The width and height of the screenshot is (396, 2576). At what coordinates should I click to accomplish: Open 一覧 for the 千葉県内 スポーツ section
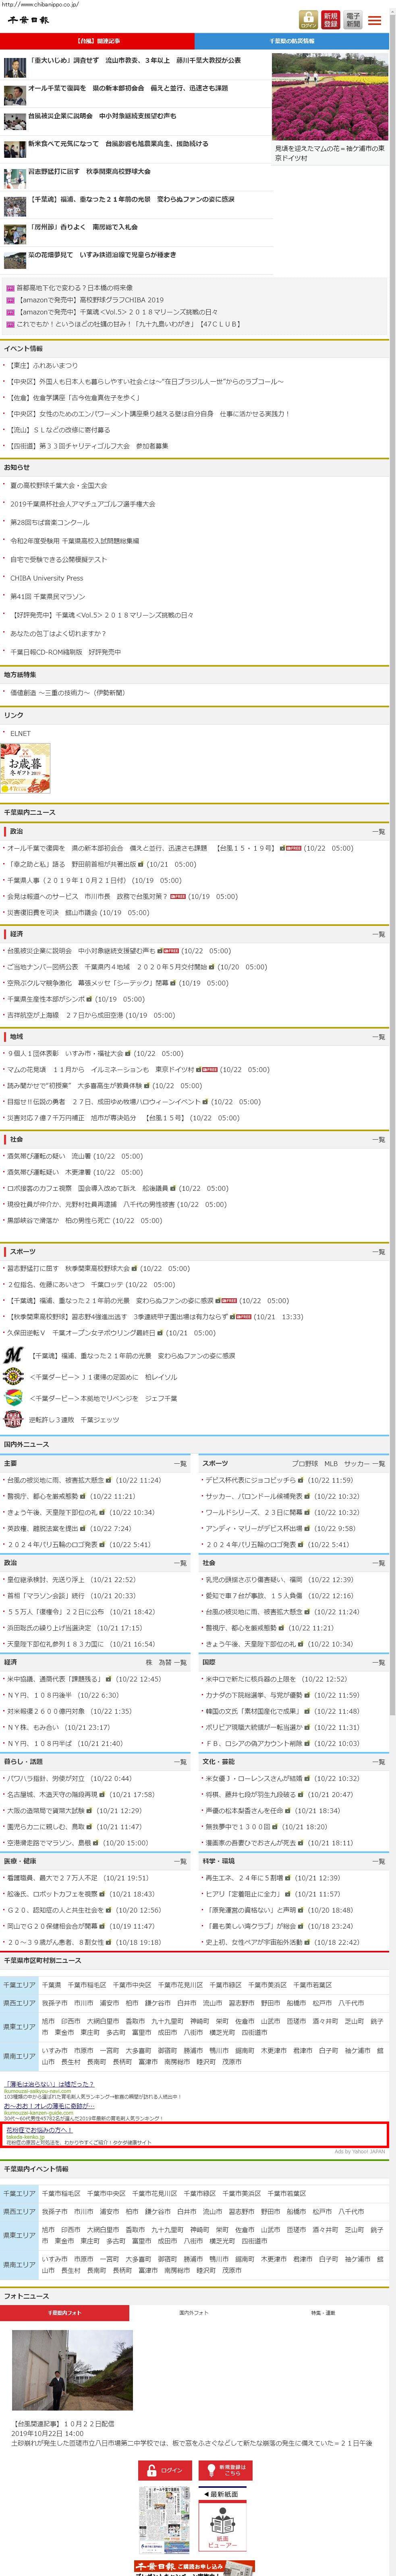pyautogui.click(x=379, y=1252)
